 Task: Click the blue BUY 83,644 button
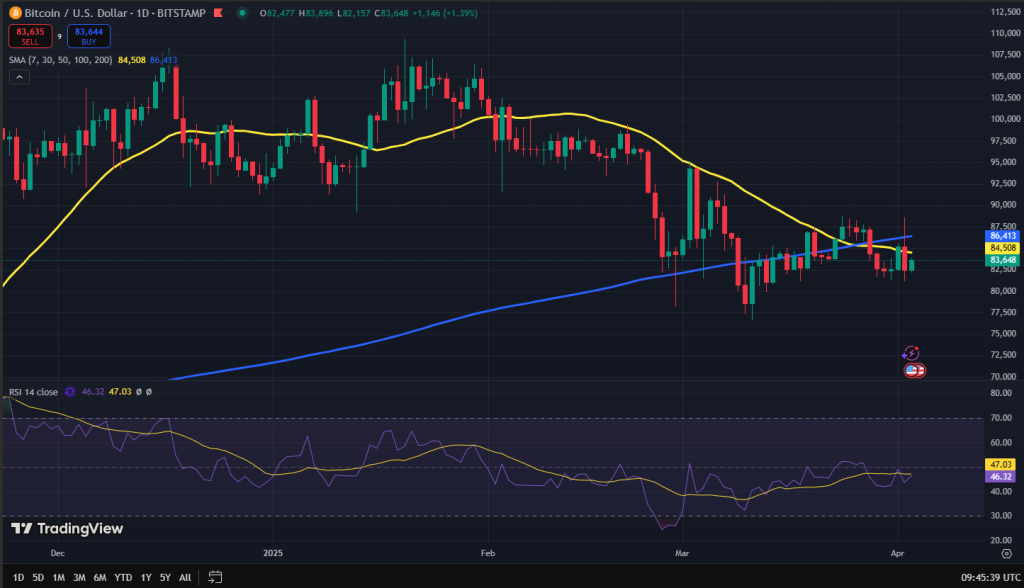click(x=89, y=36)
